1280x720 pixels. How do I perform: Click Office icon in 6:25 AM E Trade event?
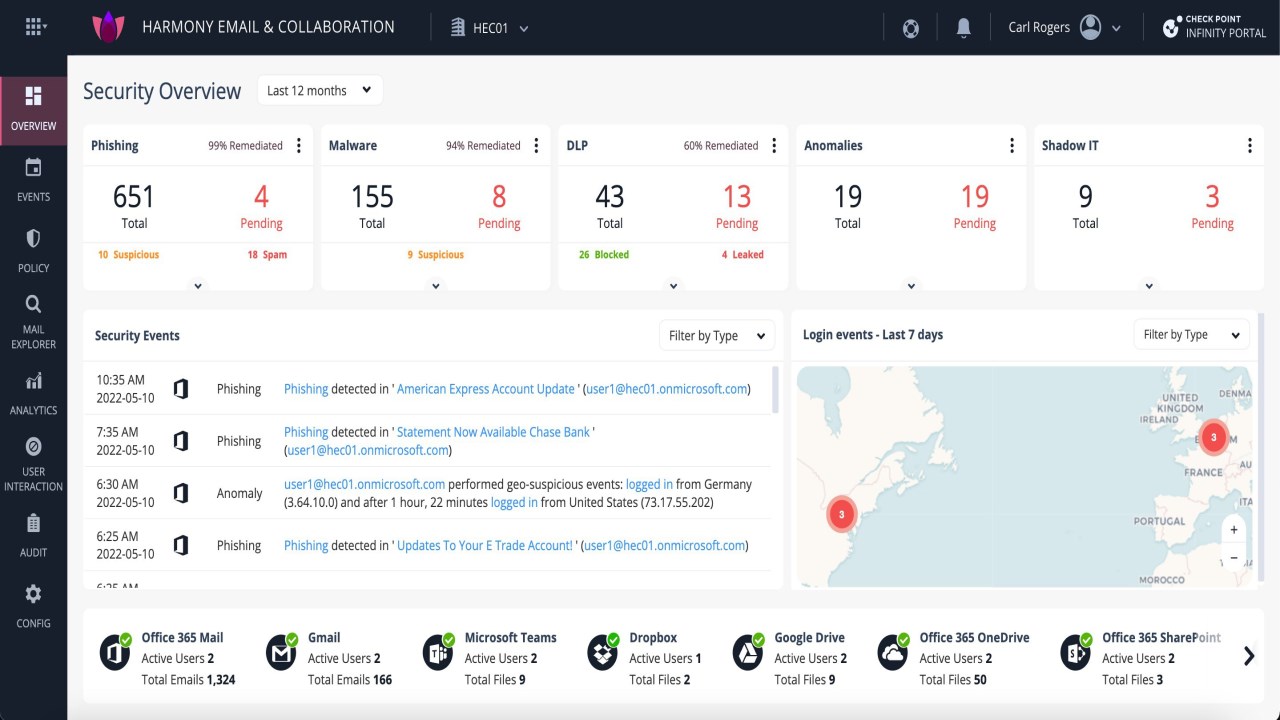[181, 545]
